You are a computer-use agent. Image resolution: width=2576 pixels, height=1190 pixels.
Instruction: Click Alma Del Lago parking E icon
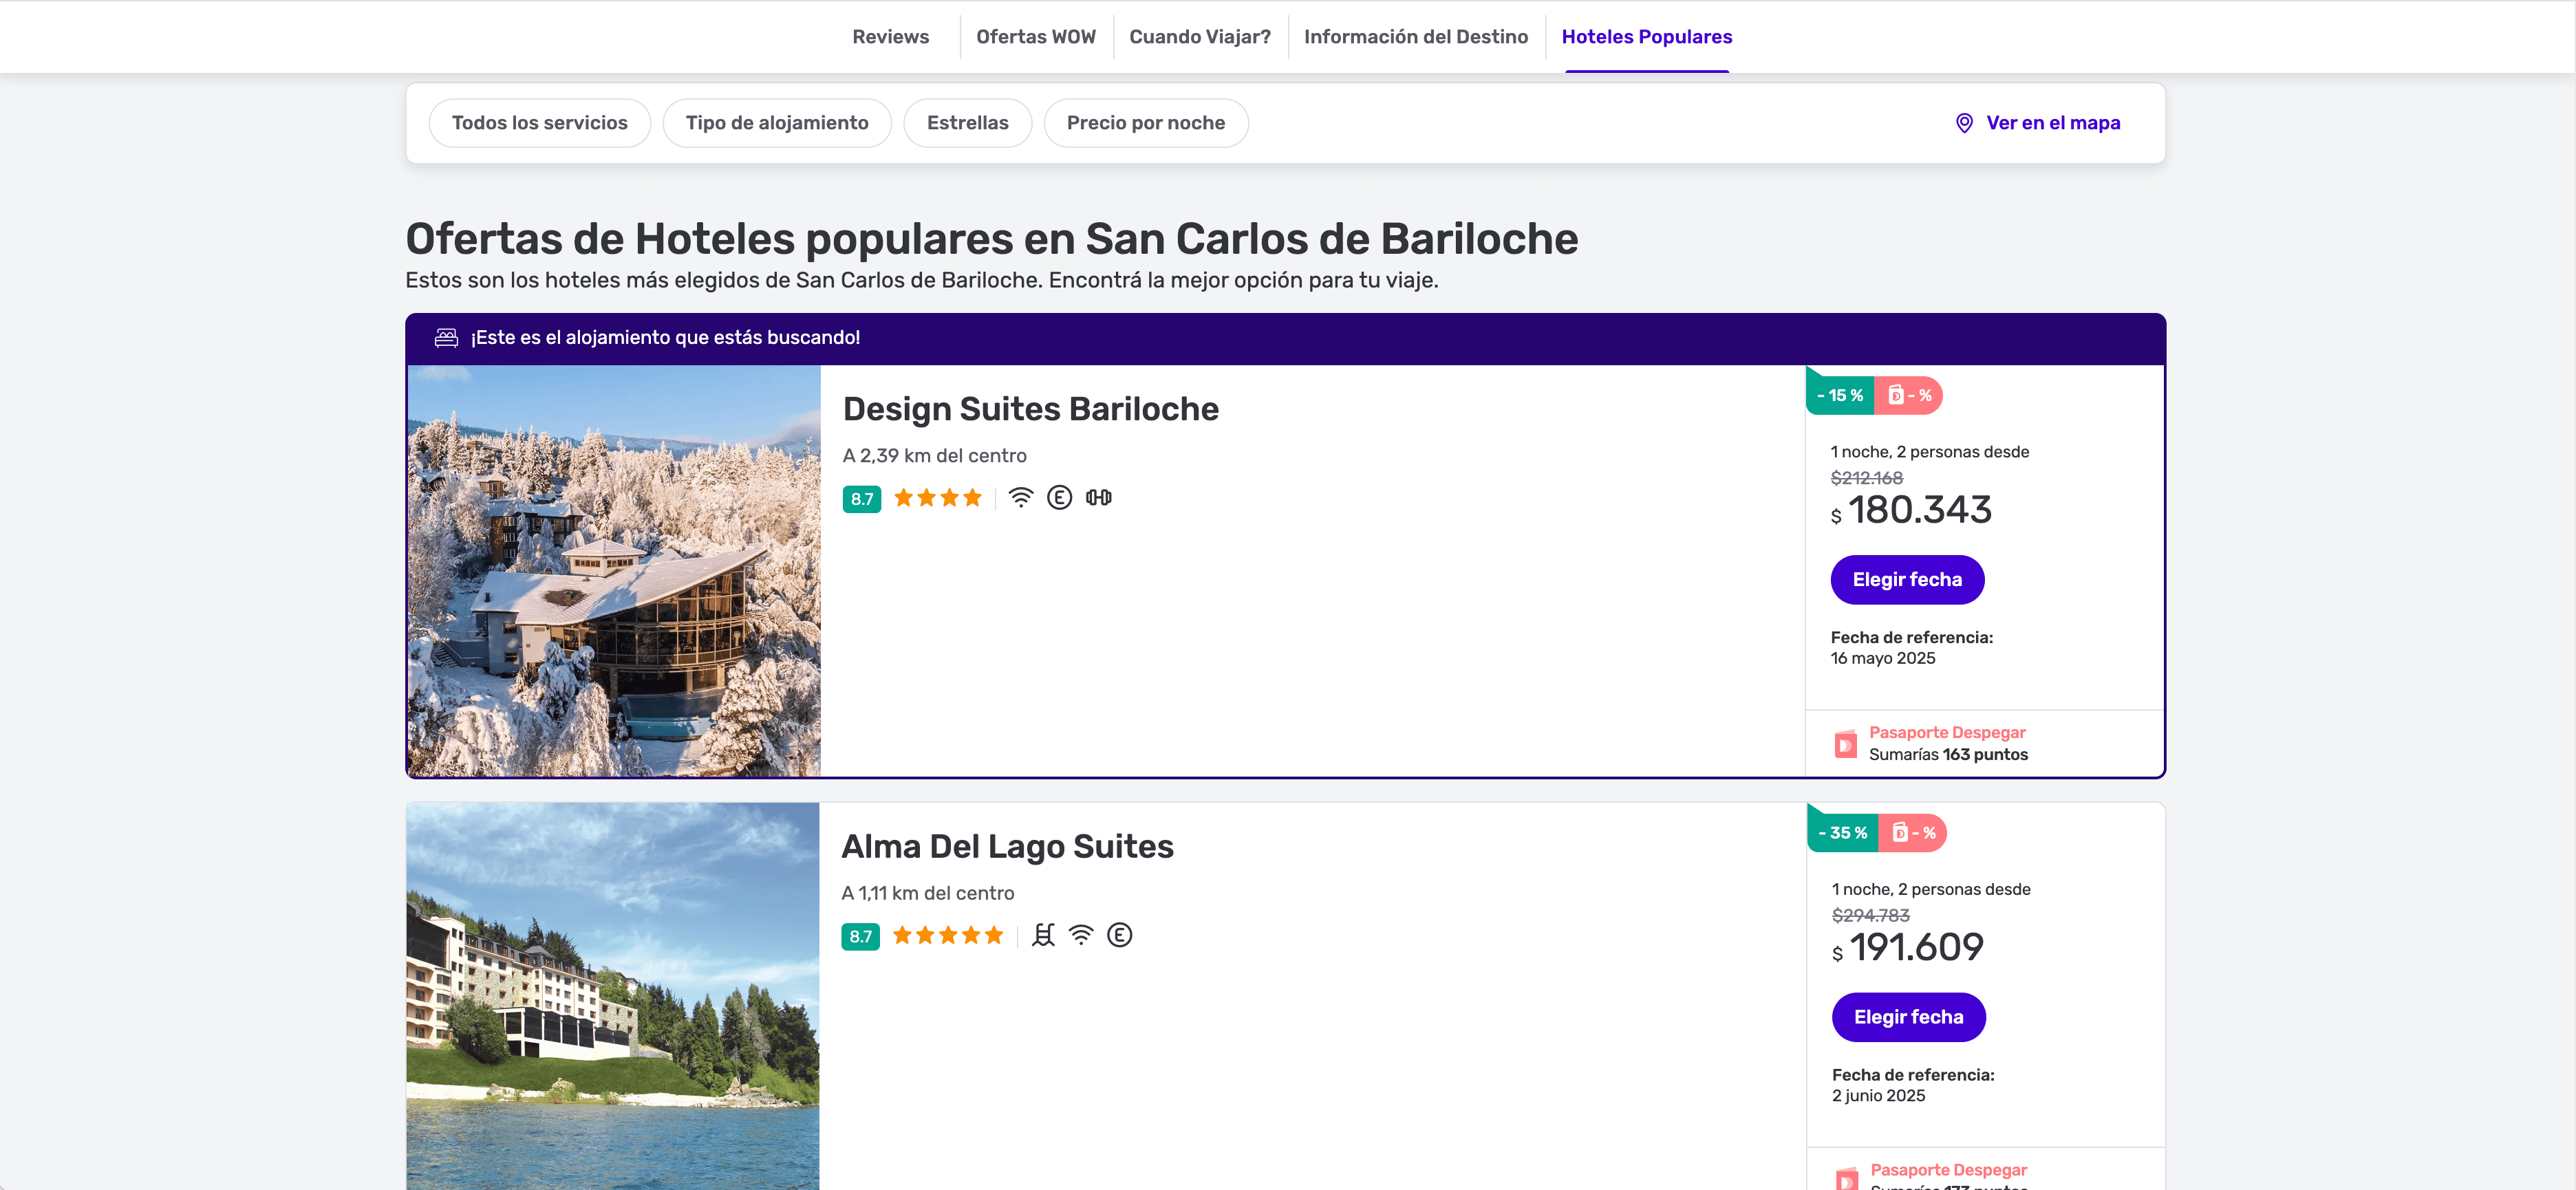[x=1119, y=935]
